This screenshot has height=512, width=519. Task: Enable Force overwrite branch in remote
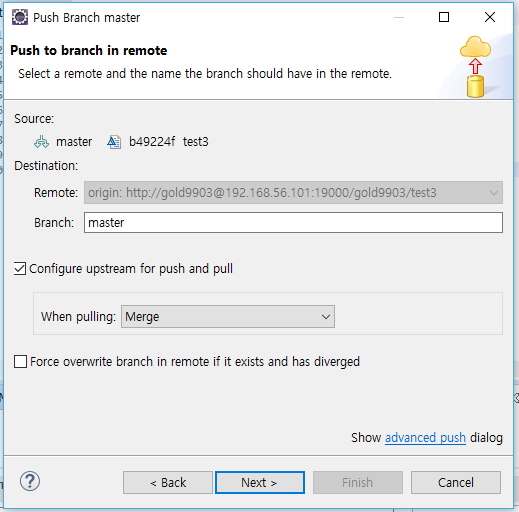click(20, 362)
